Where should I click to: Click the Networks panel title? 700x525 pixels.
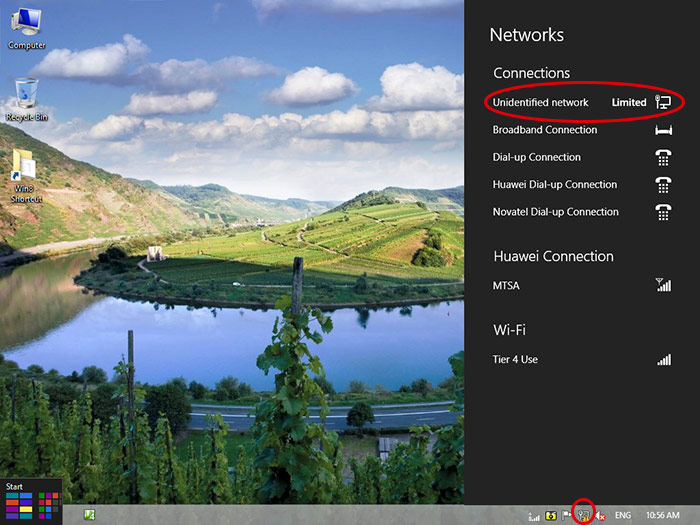(527, 35)
